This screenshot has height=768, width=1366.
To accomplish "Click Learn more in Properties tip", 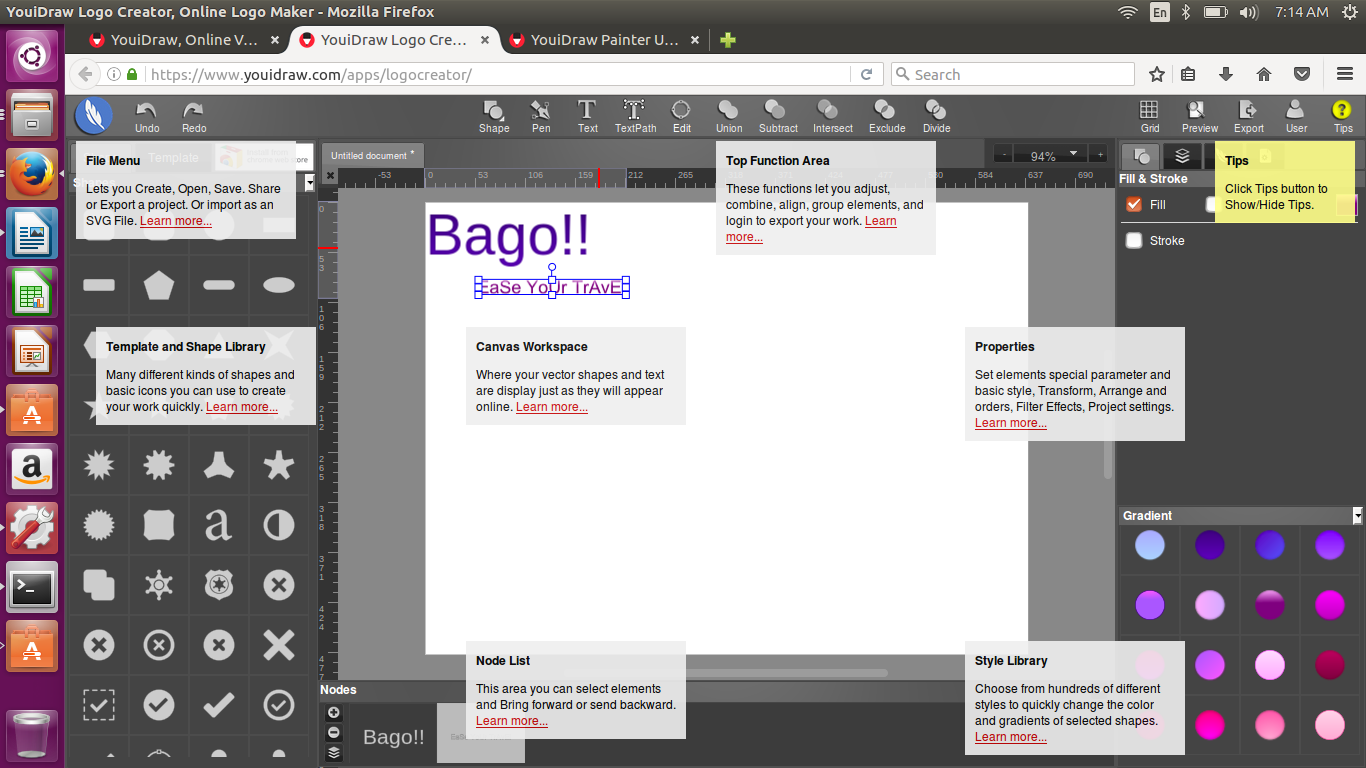I will pos(1011,423).
